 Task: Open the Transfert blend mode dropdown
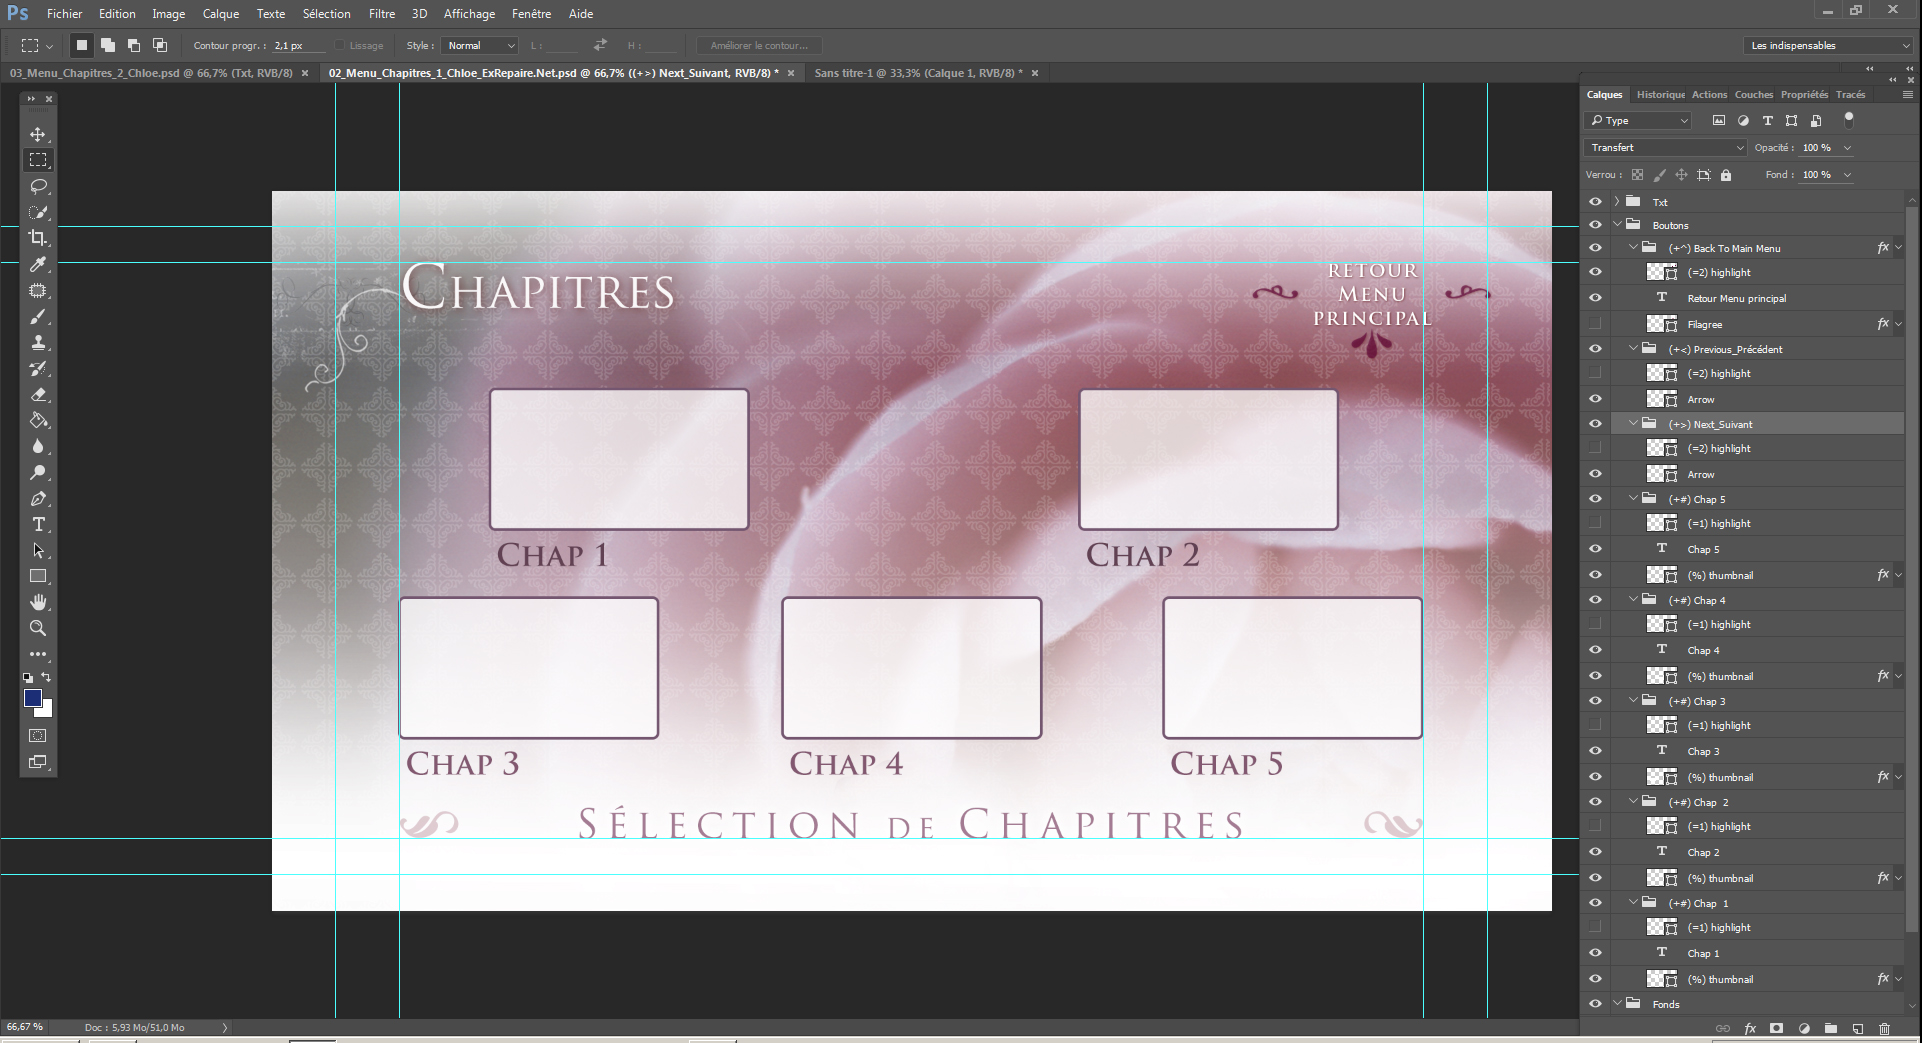pyautogui.click(x=1665, y=147)
